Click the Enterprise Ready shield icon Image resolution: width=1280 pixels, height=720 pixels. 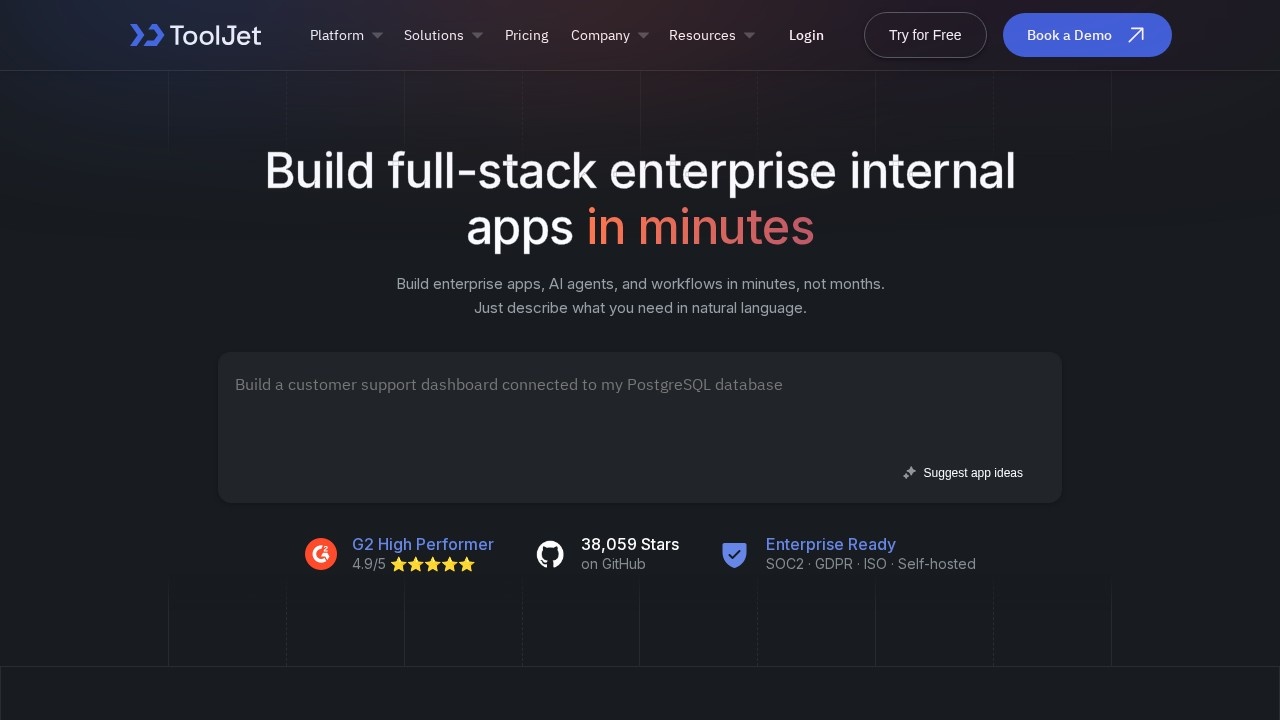coord(735,554)
